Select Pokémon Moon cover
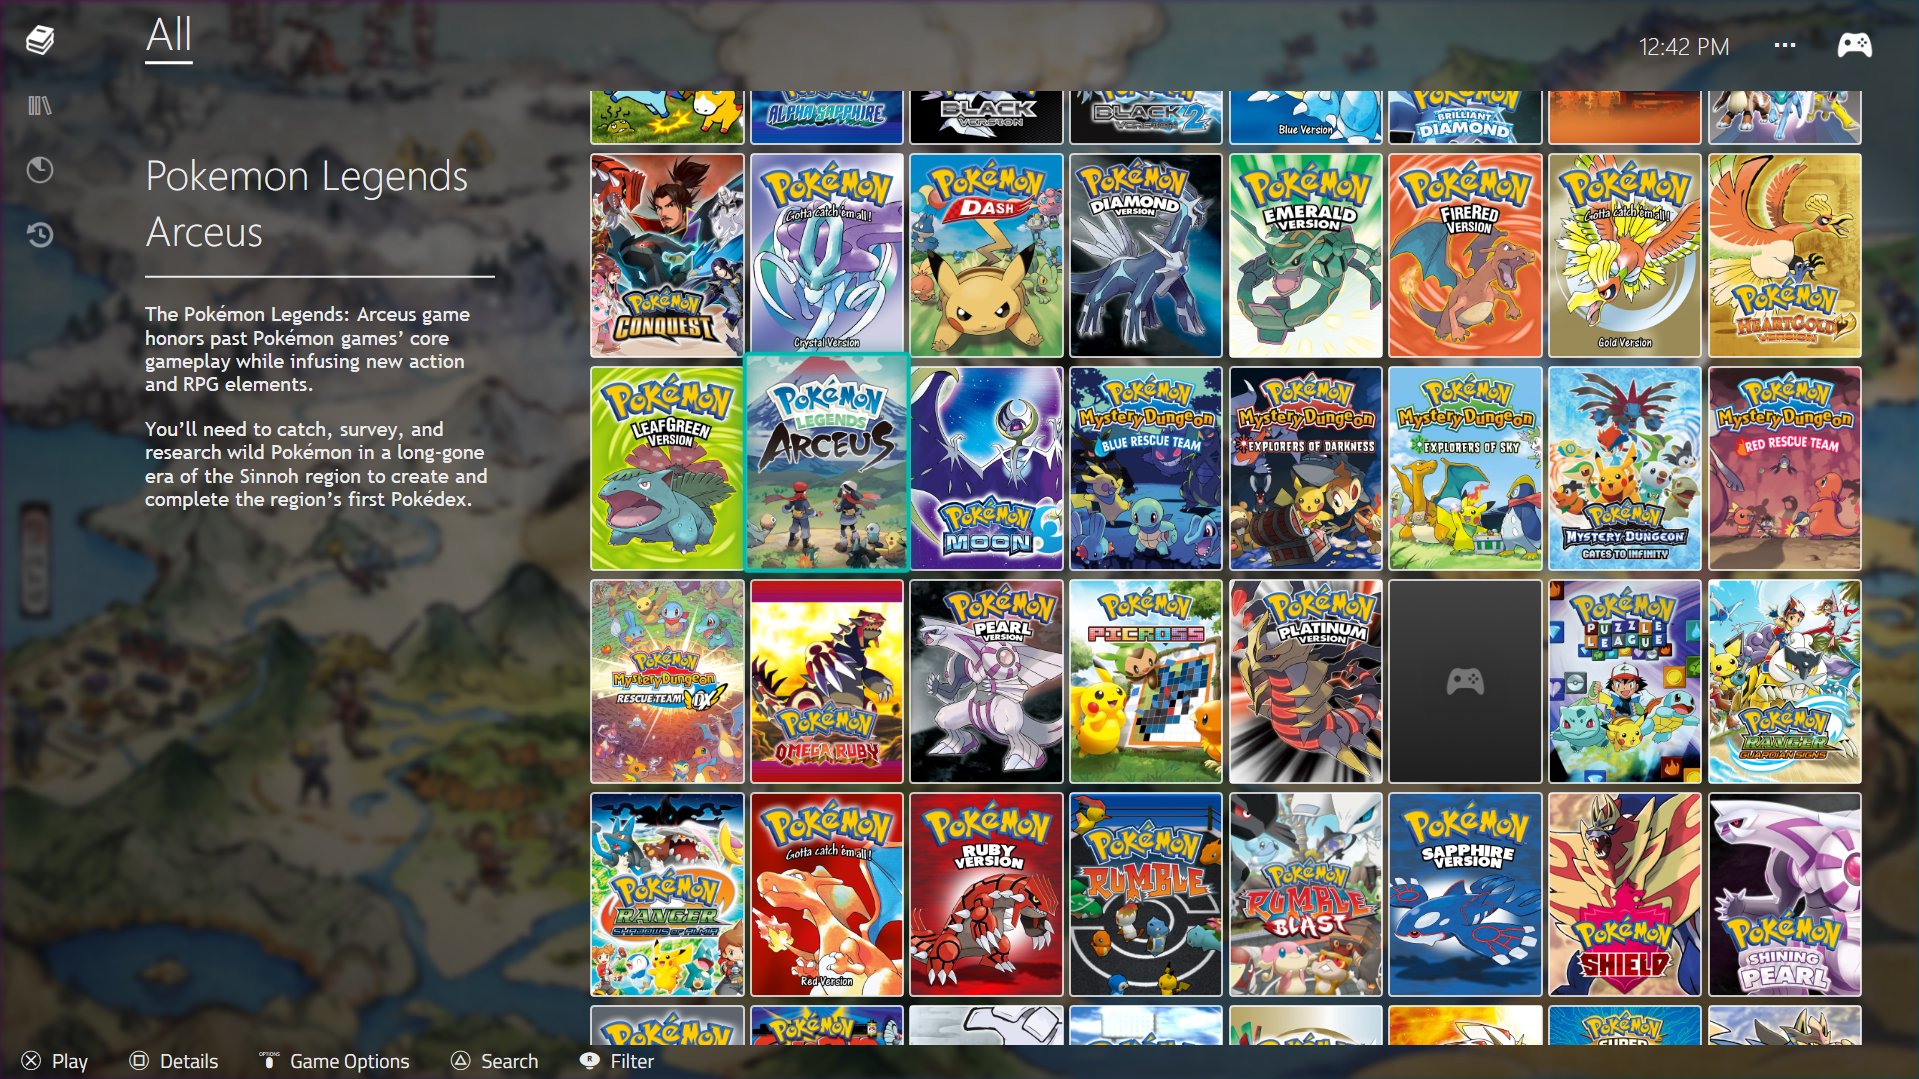1919x1079 pixels. [986, 468]
